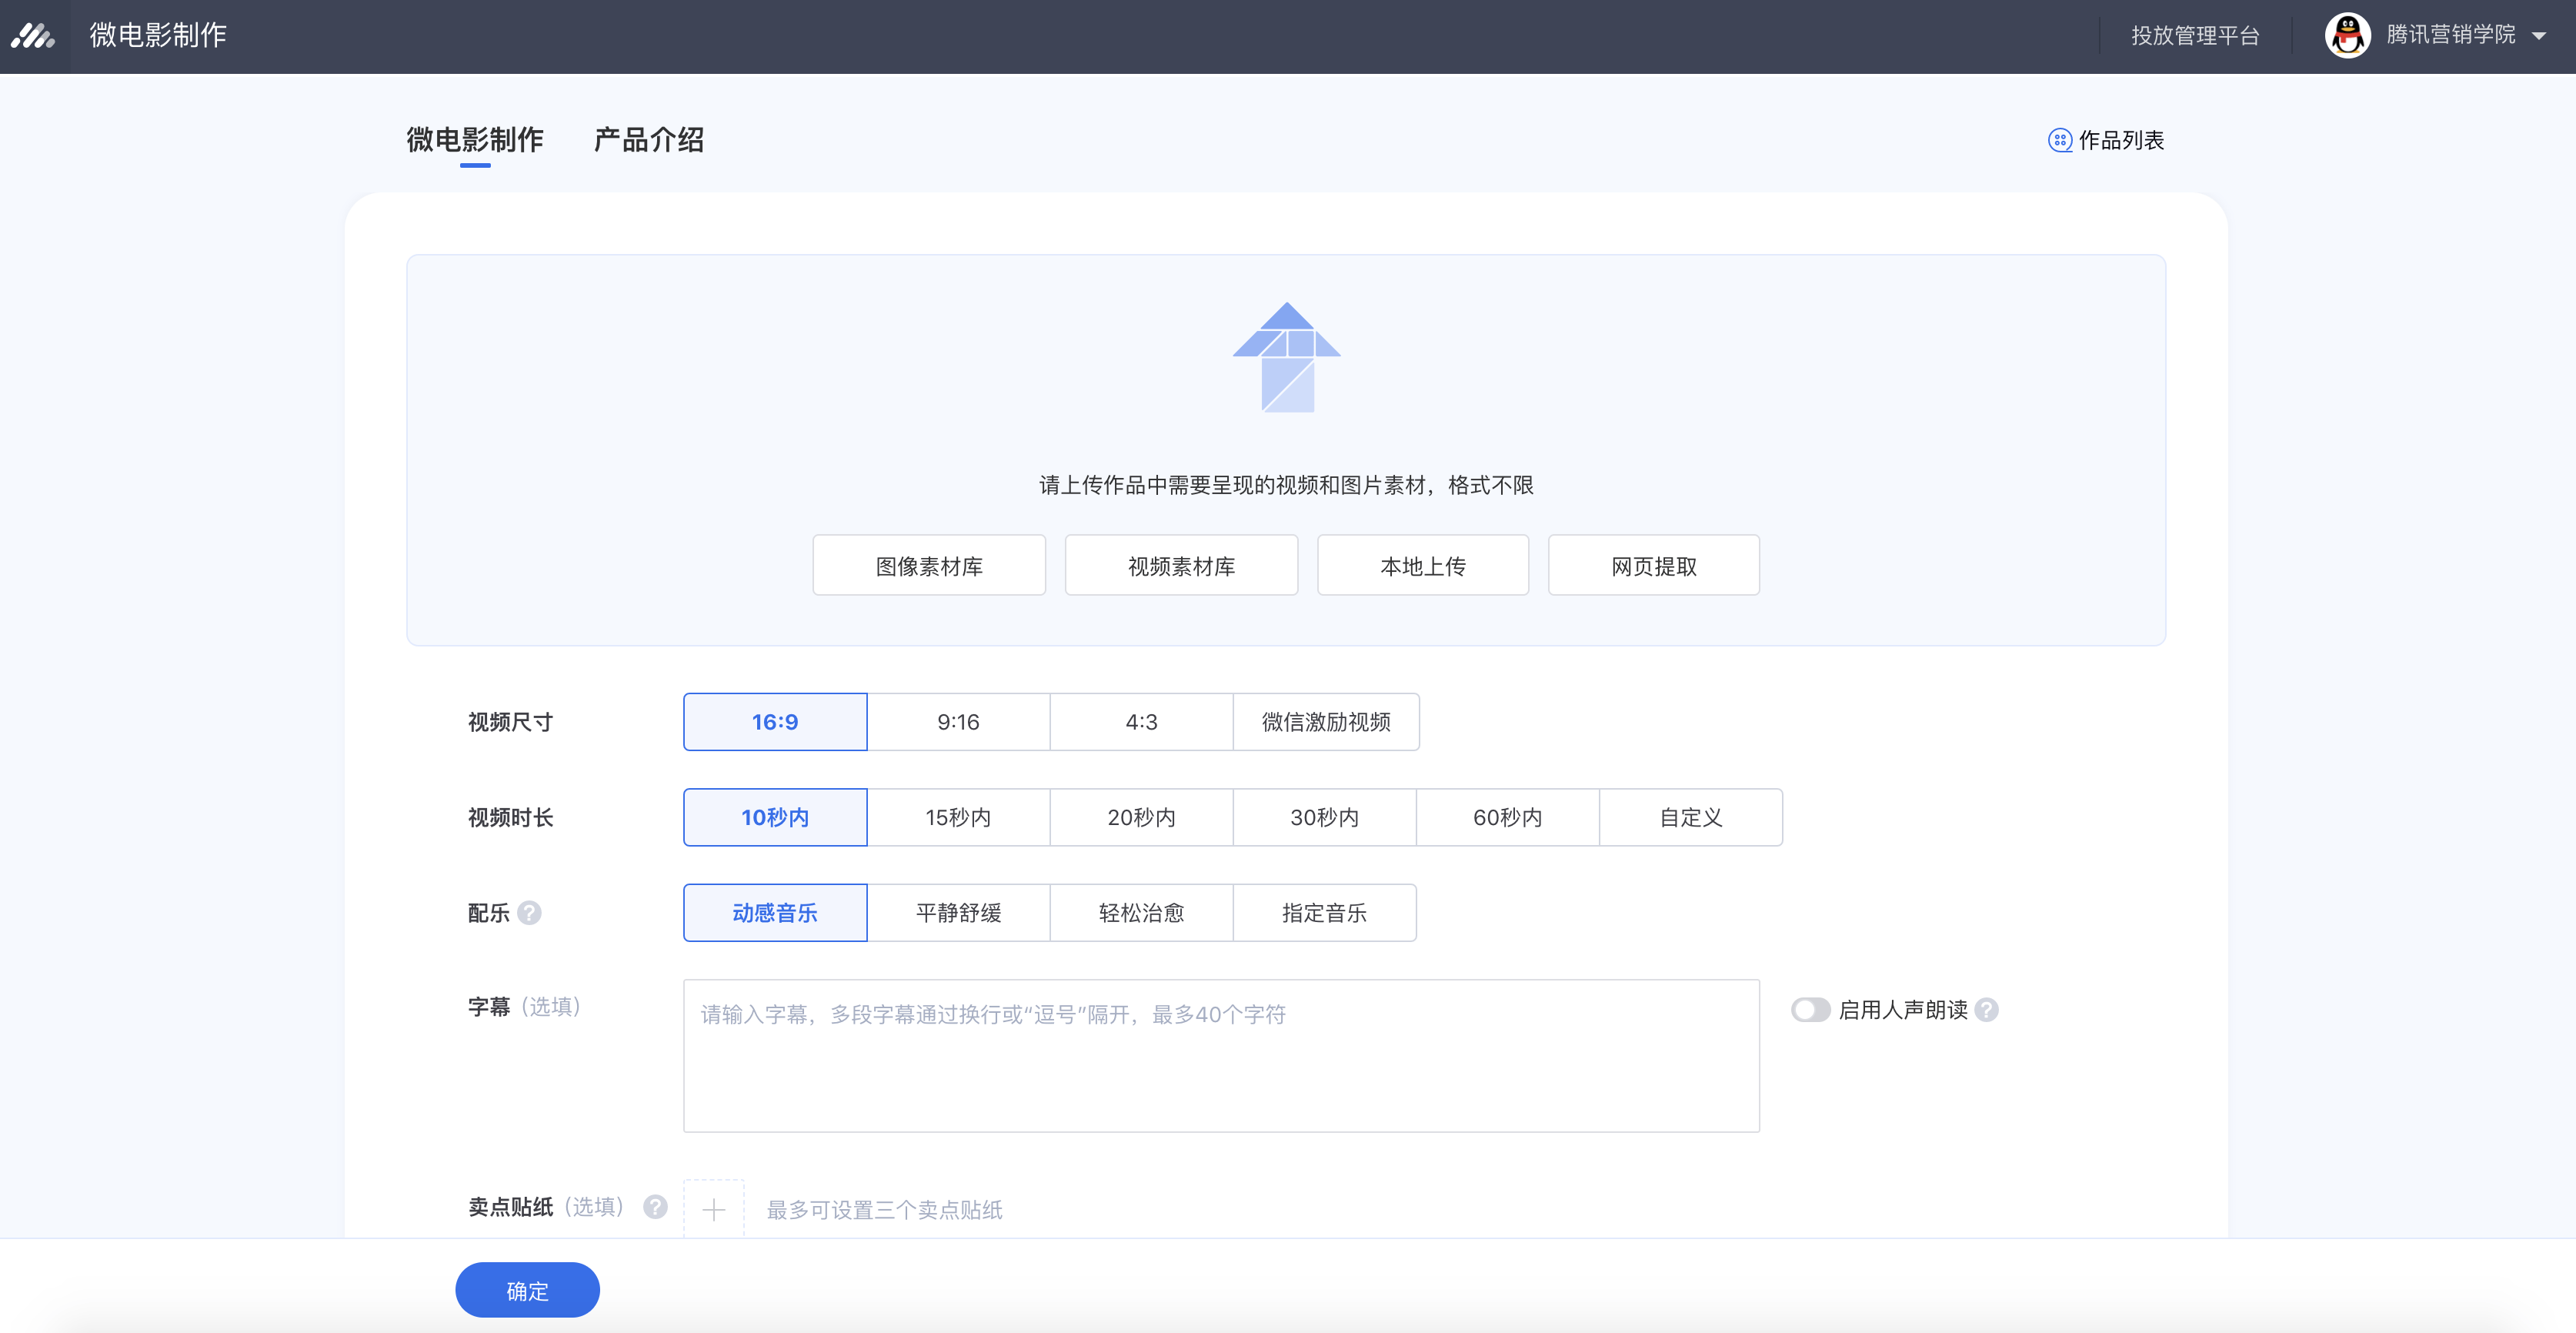Select the 9:16 video size

tap(958, 722)
